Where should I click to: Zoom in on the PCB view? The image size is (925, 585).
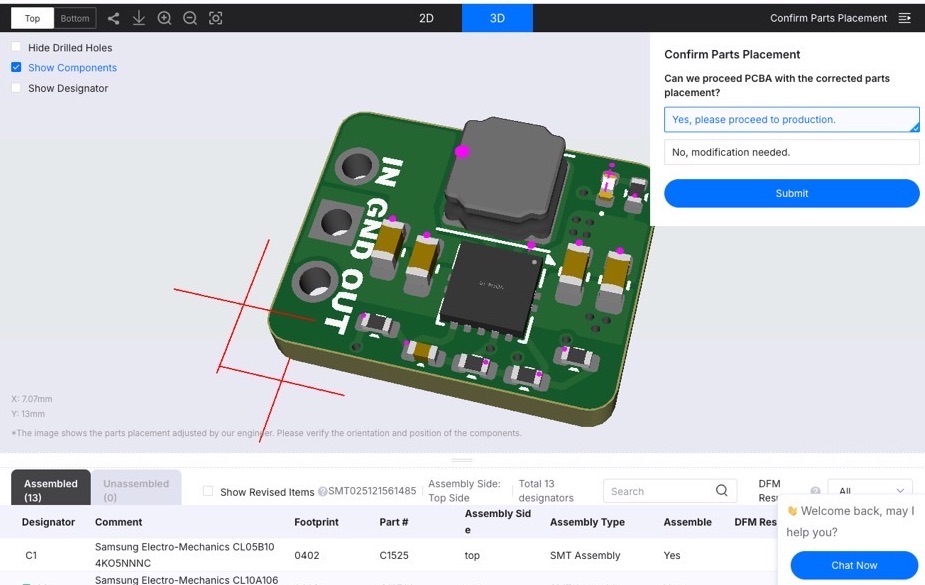[165, 18]
